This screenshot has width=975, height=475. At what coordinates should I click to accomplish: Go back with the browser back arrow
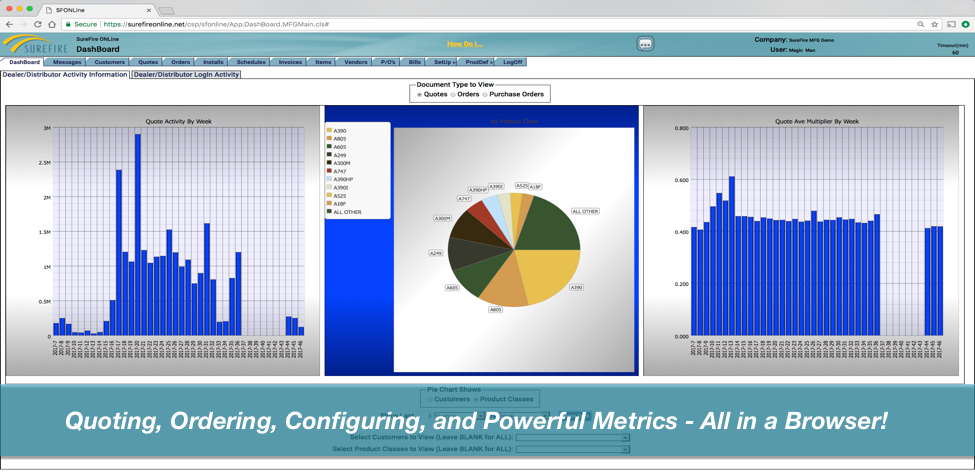point(9,24)
